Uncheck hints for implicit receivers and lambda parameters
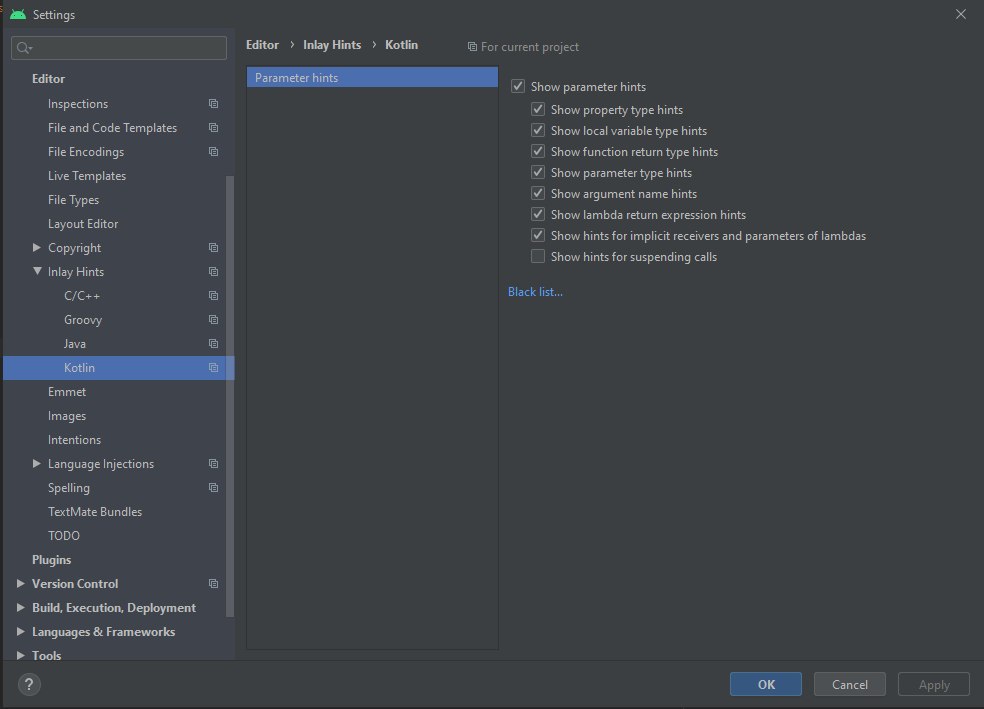The height and width of the screenshot is (709, 984). pyautogui.click(x=538, y=235)
